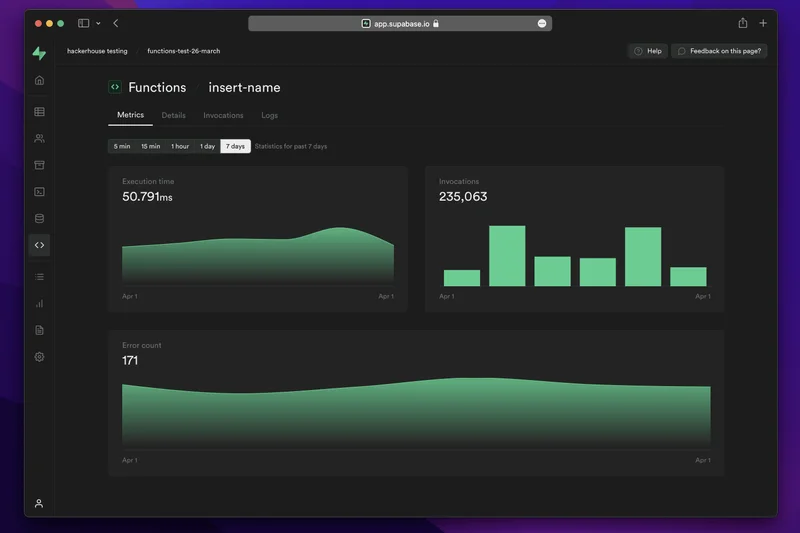Open the Database icon in sidebar
Viewport: 800px width, 533px height.
tap(39, 218)
